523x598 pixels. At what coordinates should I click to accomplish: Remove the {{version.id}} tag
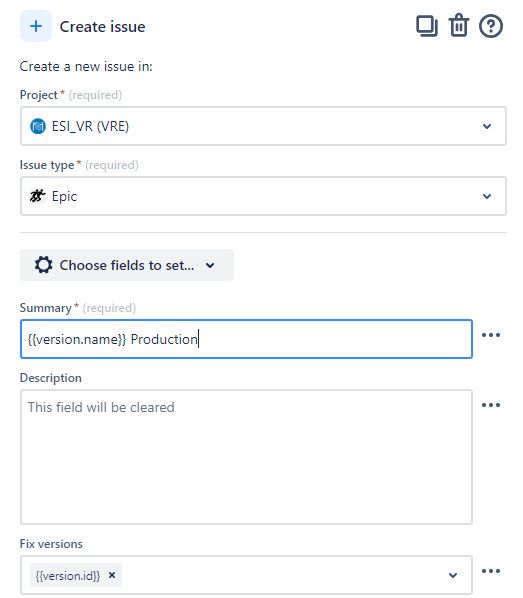pyautogui.click(x=112, y=575)
